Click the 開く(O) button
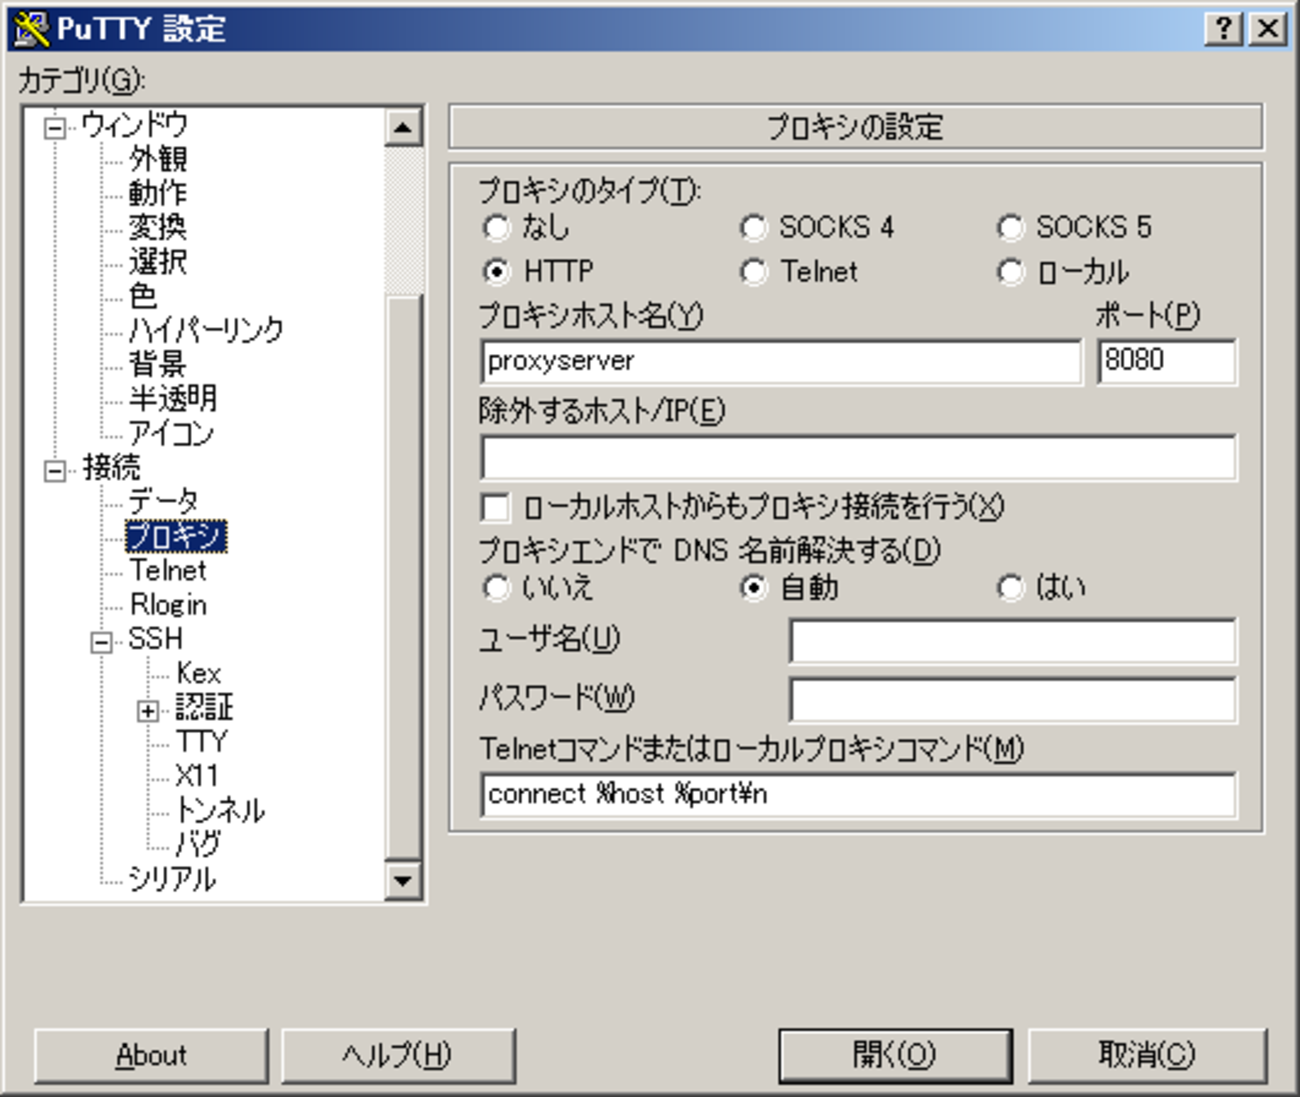Image resolution: width=1300 pixels, height=1097 pixels. (x=895, y=1056)
